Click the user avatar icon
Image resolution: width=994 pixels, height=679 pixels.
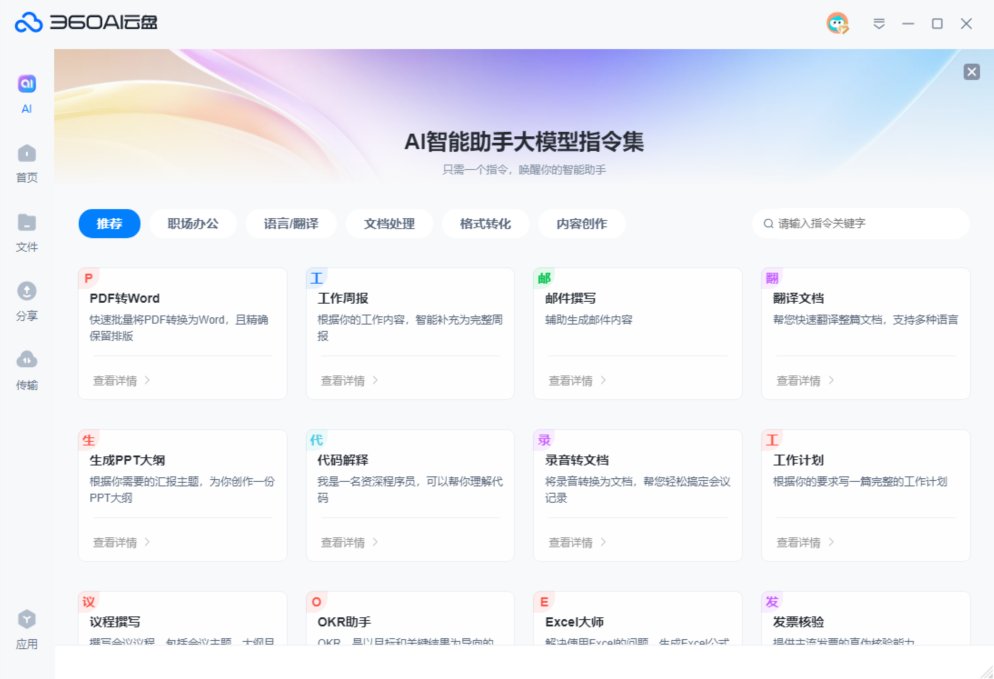tap(837, 23)
